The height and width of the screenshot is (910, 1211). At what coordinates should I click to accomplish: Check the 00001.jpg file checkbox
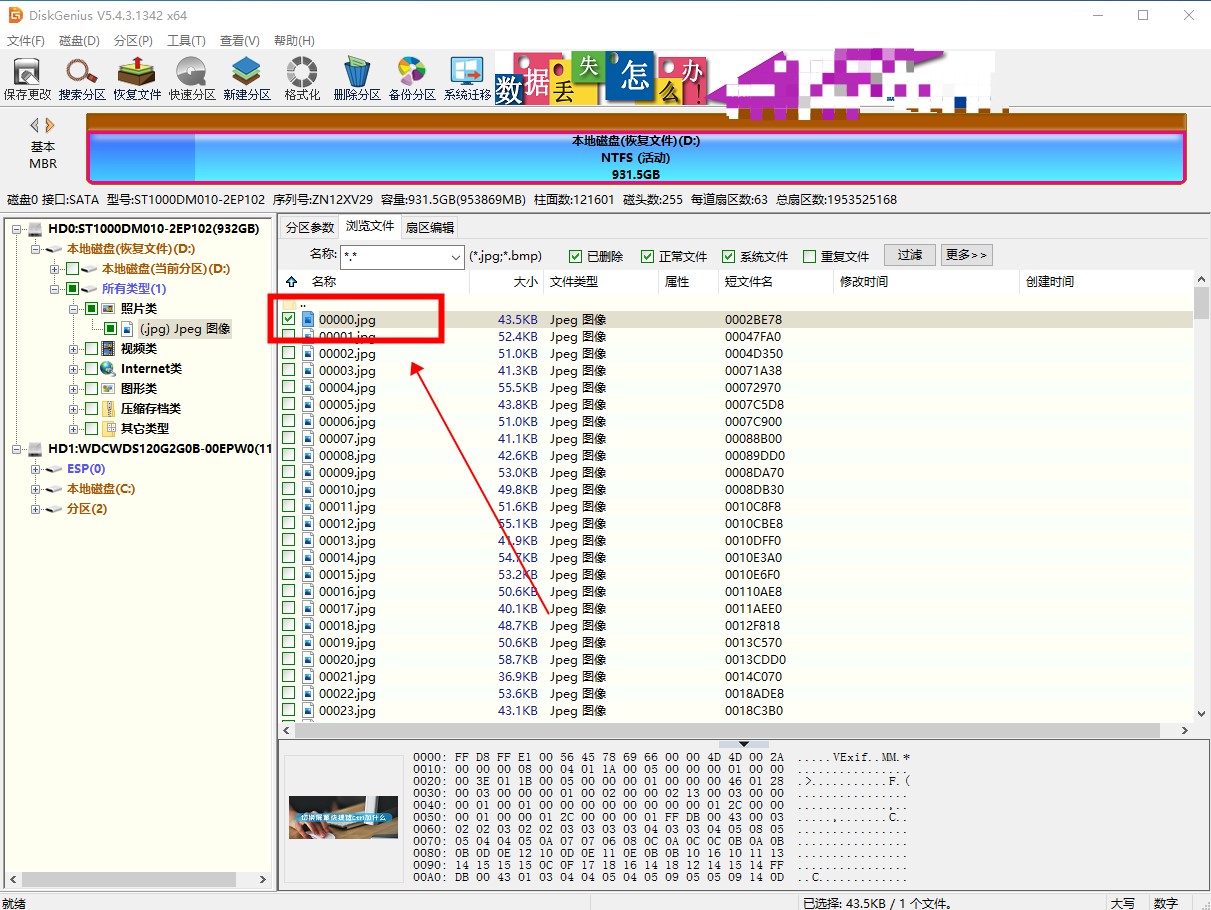[x=289, y=337]
